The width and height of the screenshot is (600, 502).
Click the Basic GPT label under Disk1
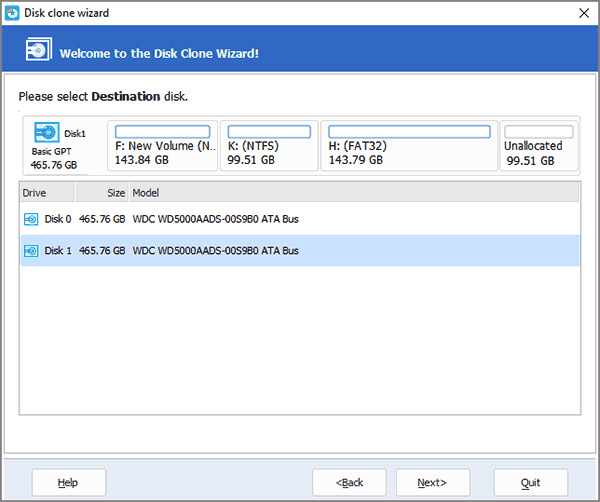coord(51,152)
